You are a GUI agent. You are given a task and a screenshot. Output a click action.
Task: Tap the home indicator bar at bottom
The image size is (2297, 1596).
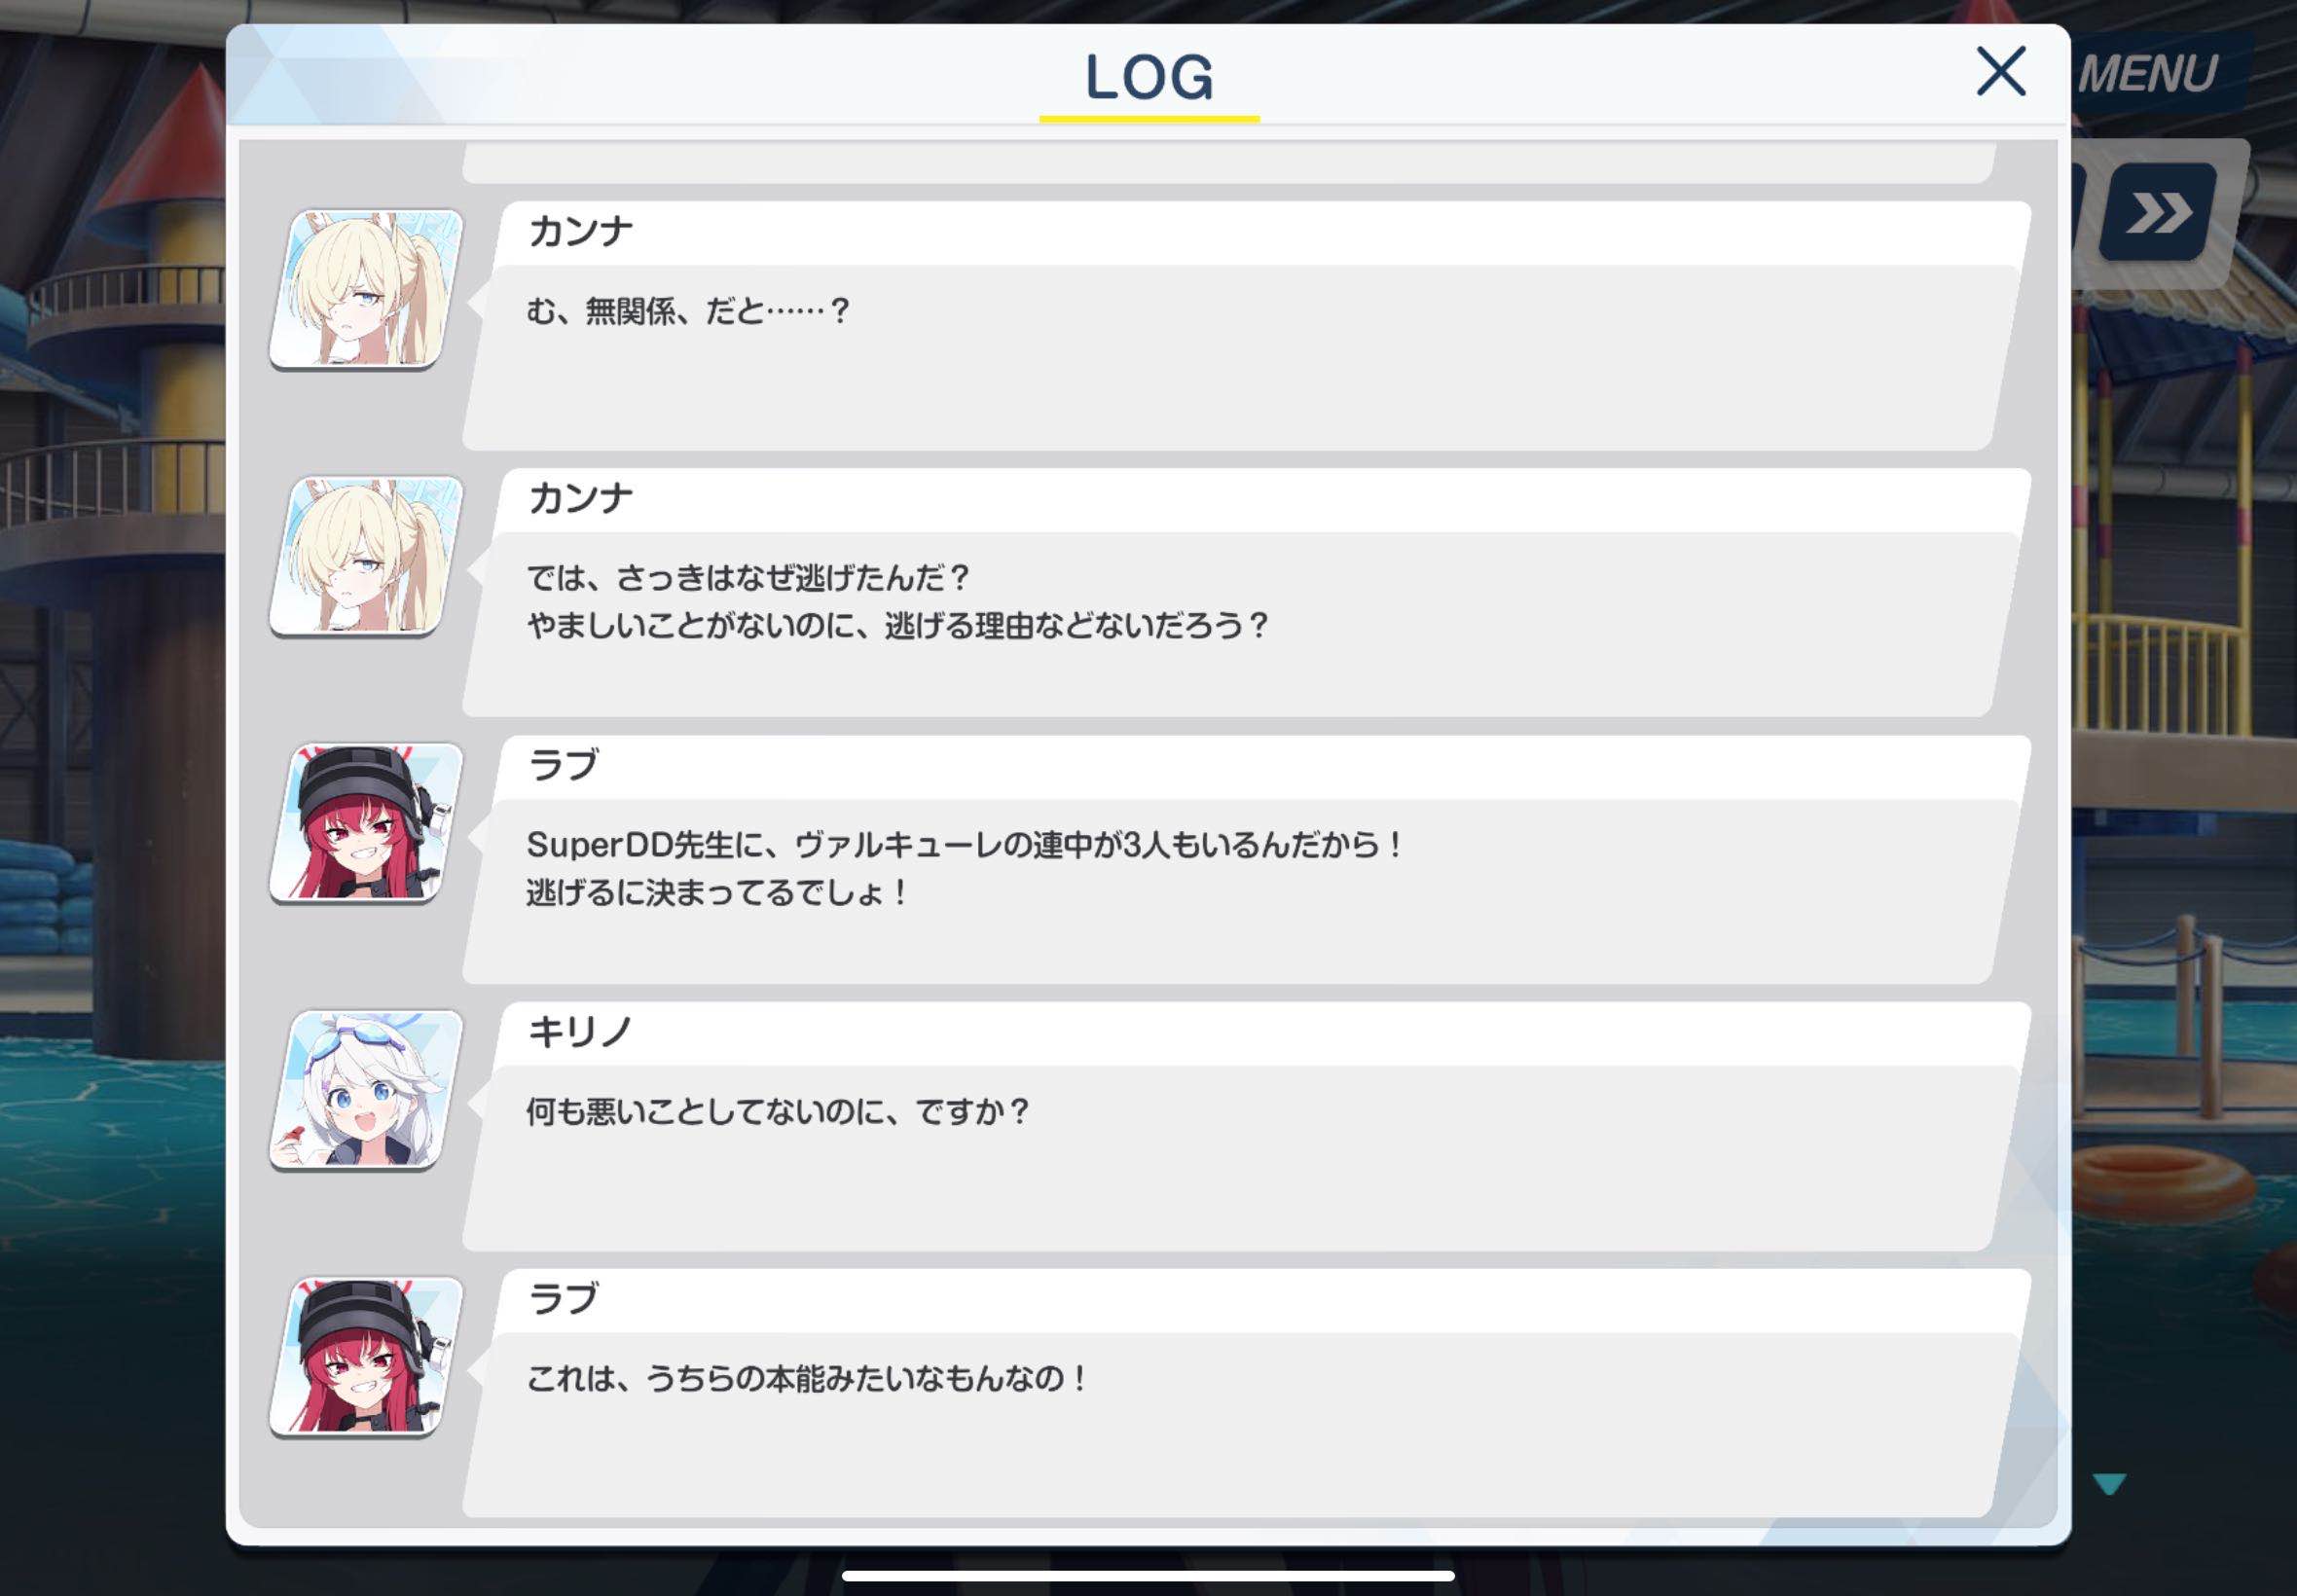1148,1576
